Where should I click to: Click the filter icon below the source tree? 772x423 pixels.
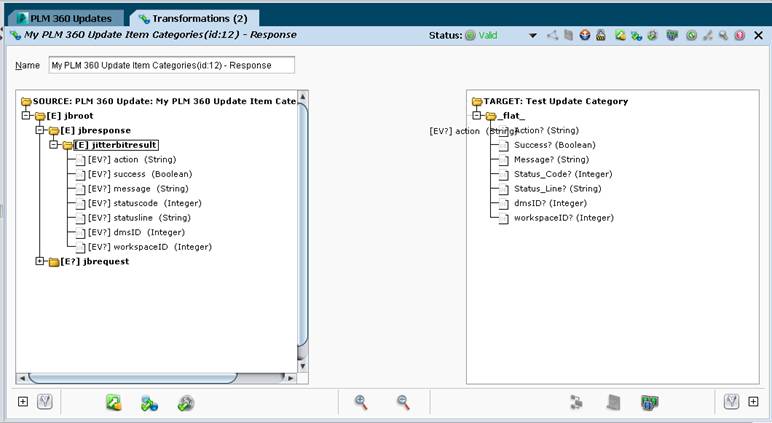[44, 401]
